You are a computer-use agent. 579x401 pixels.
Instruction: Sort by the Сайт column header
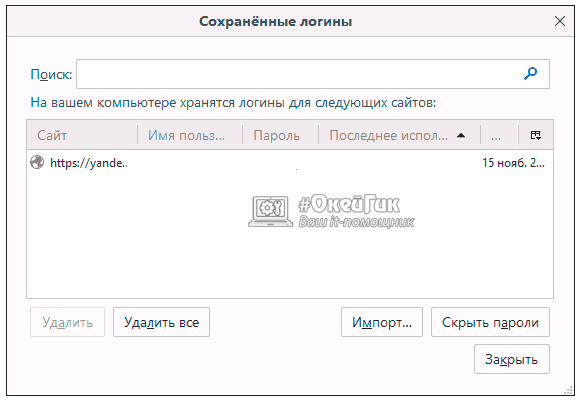pos(82,135)
